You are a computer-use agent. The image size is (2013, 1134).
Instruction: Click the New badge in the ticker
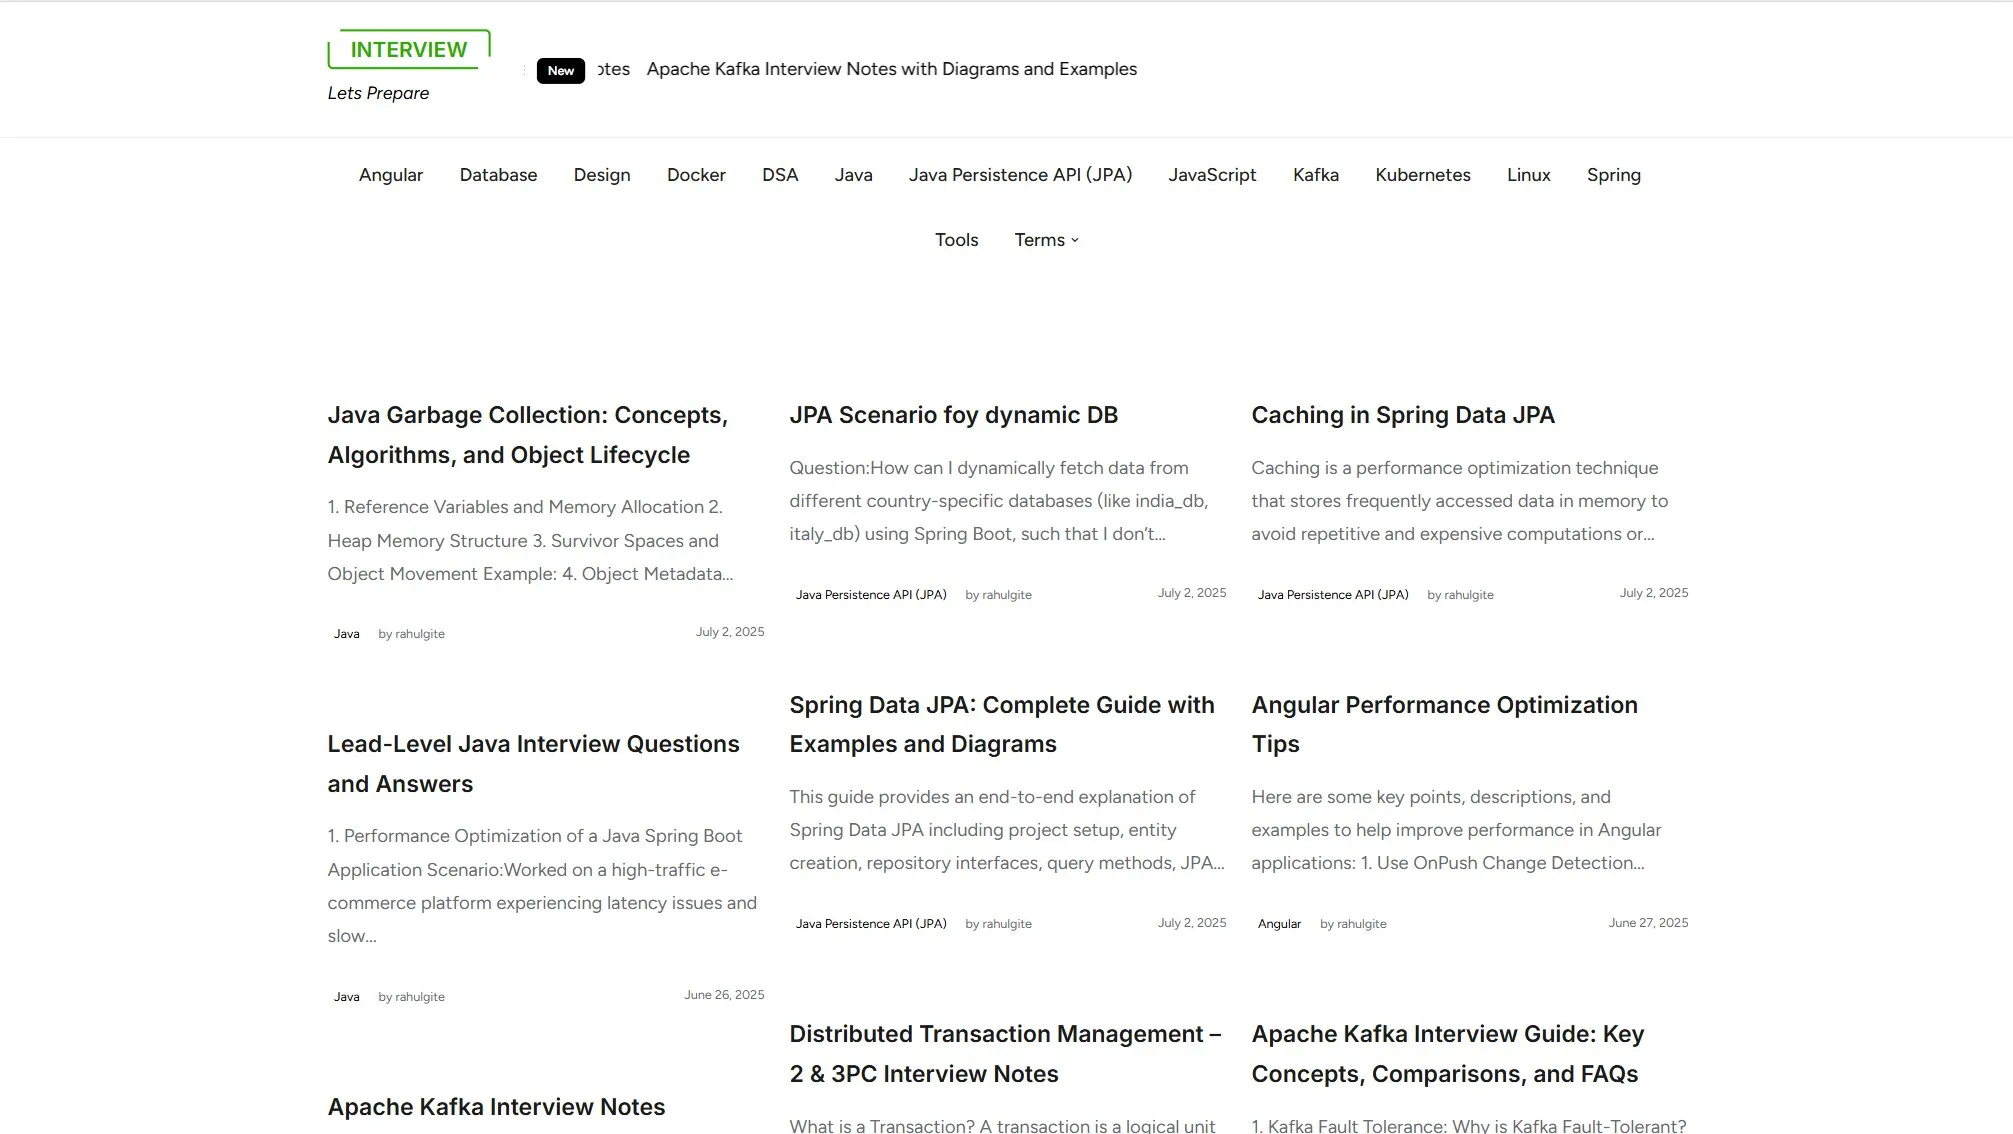pyautogui.click(x=561, y=71)
